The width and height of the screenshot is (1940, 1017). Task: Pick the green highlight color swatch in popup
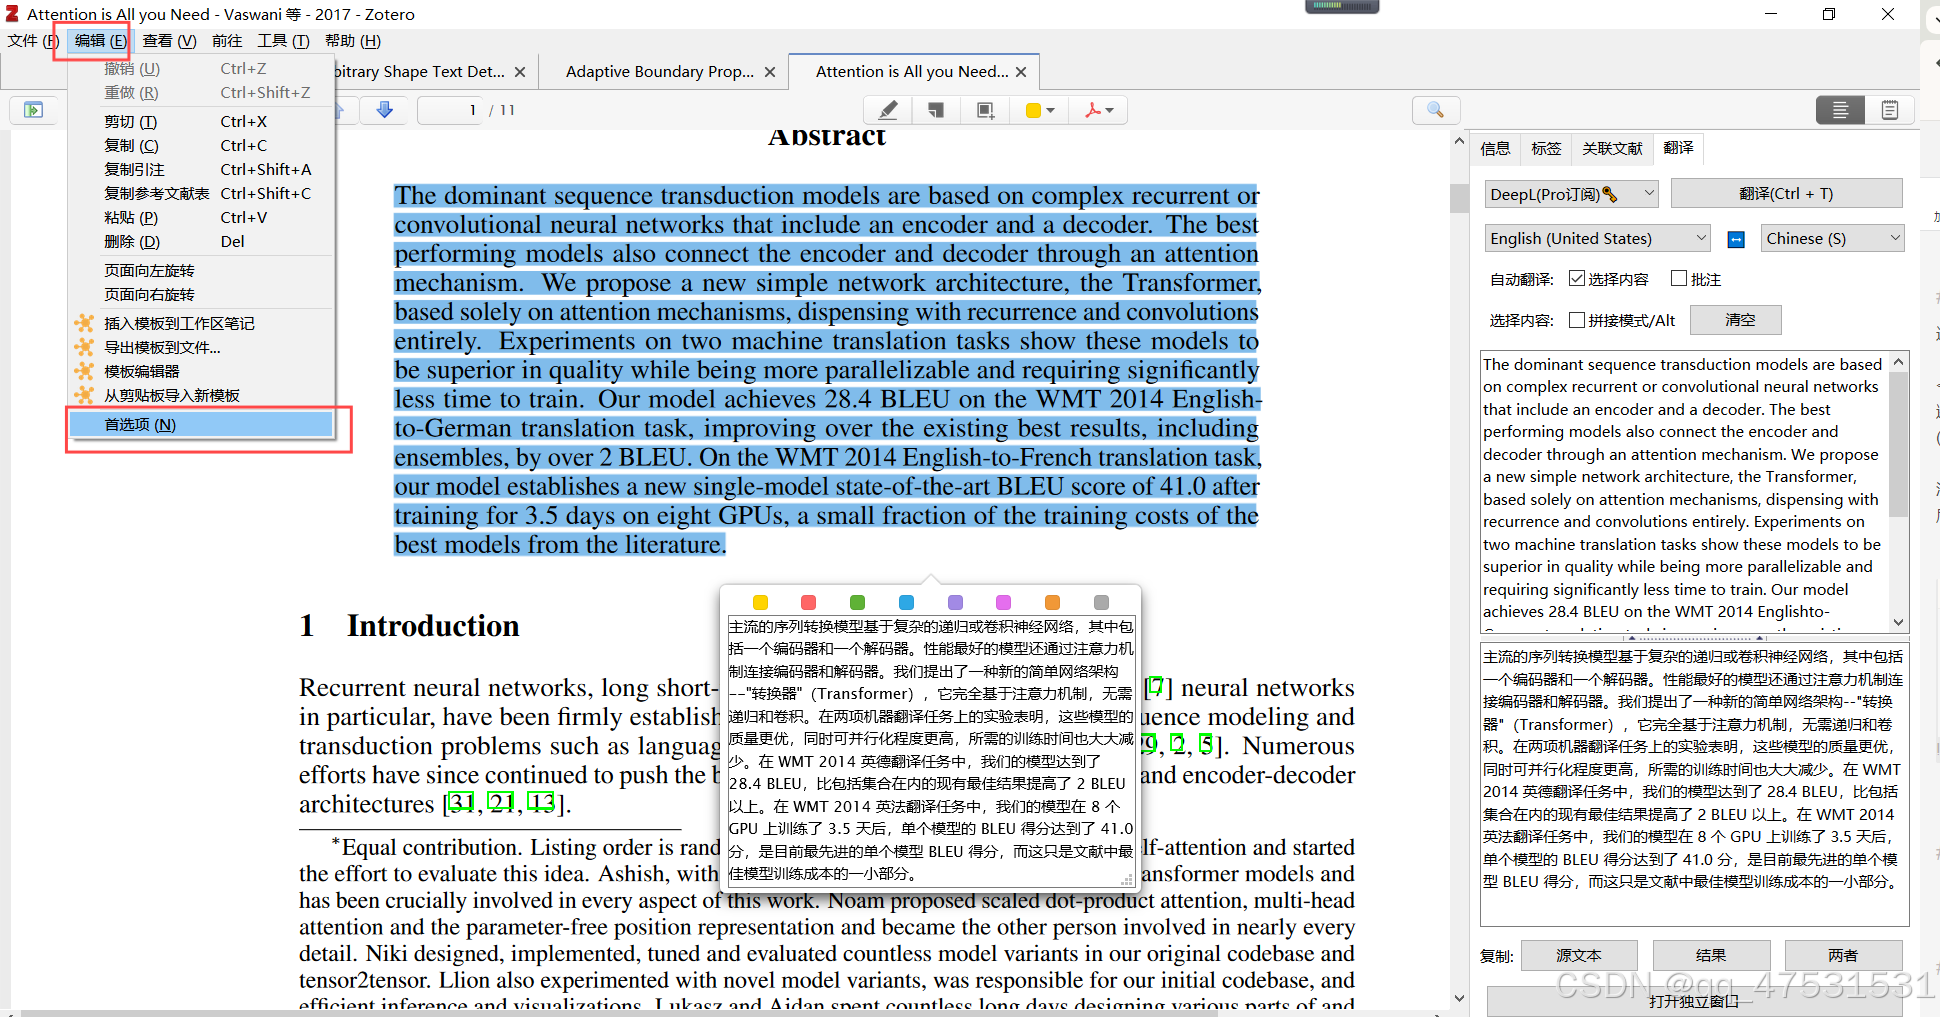857,602
